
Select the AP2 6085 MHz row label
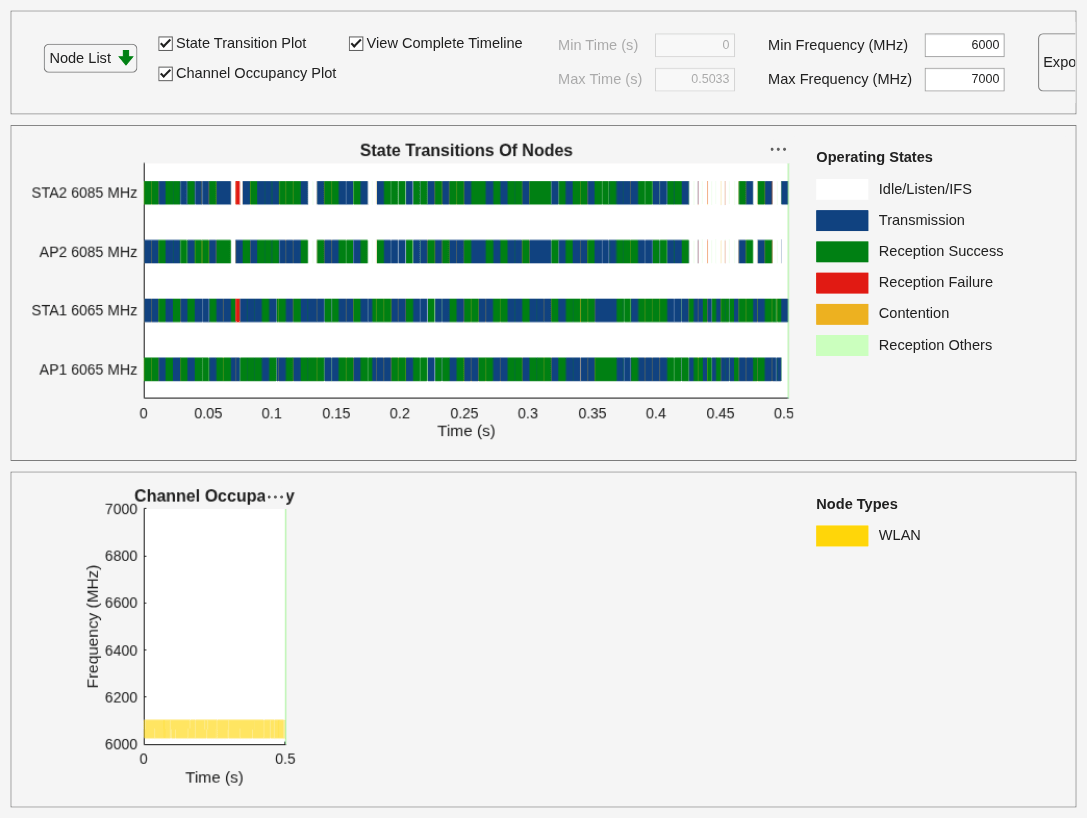pyautogui.click(x=88, y=252)
